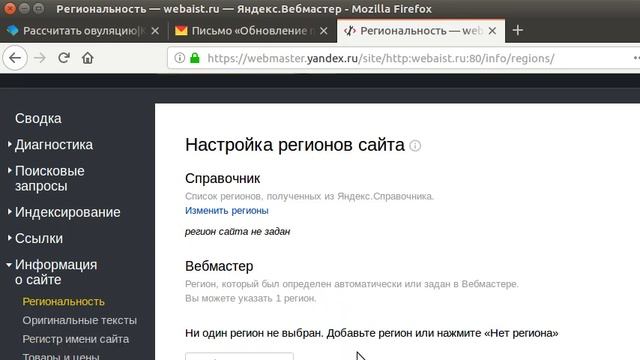The image size is (640, 360).
Task: Open 'Регистр имени сайта' sidebar link
Action: pos(76,339)
